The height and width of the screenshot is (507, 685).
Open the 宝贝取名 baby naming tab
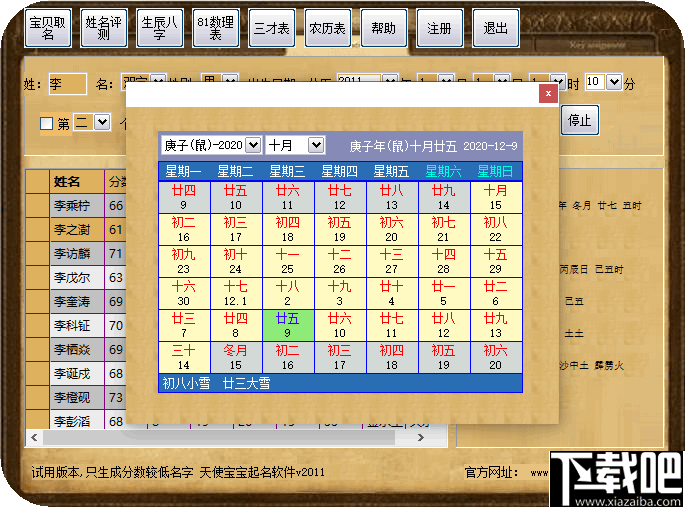[48, 28]
